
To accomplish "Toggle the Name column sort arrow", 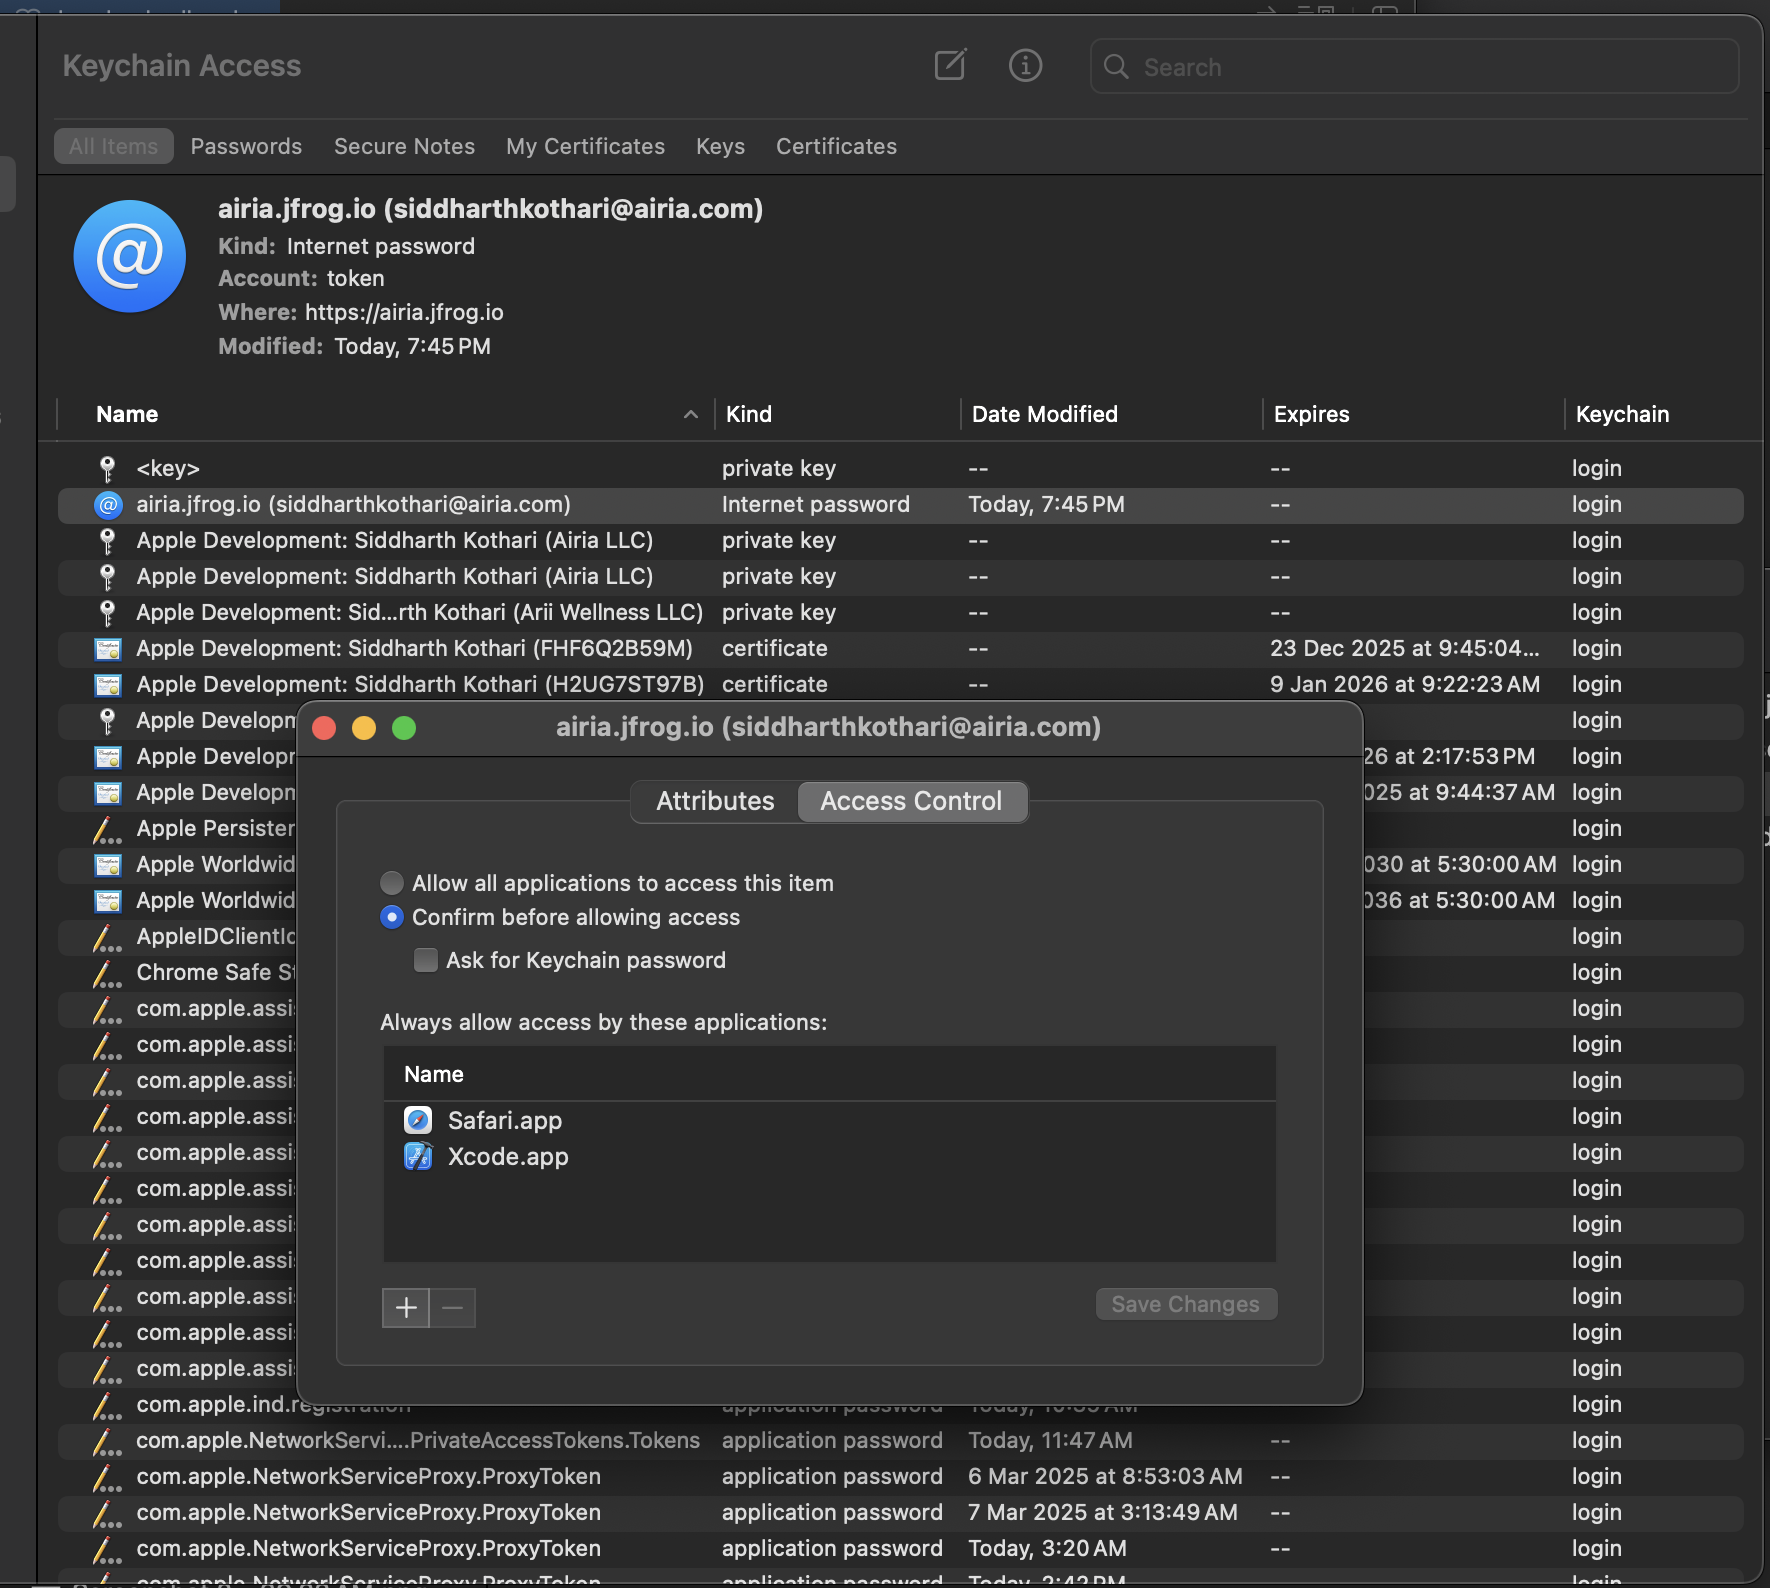I will (690, 414).
